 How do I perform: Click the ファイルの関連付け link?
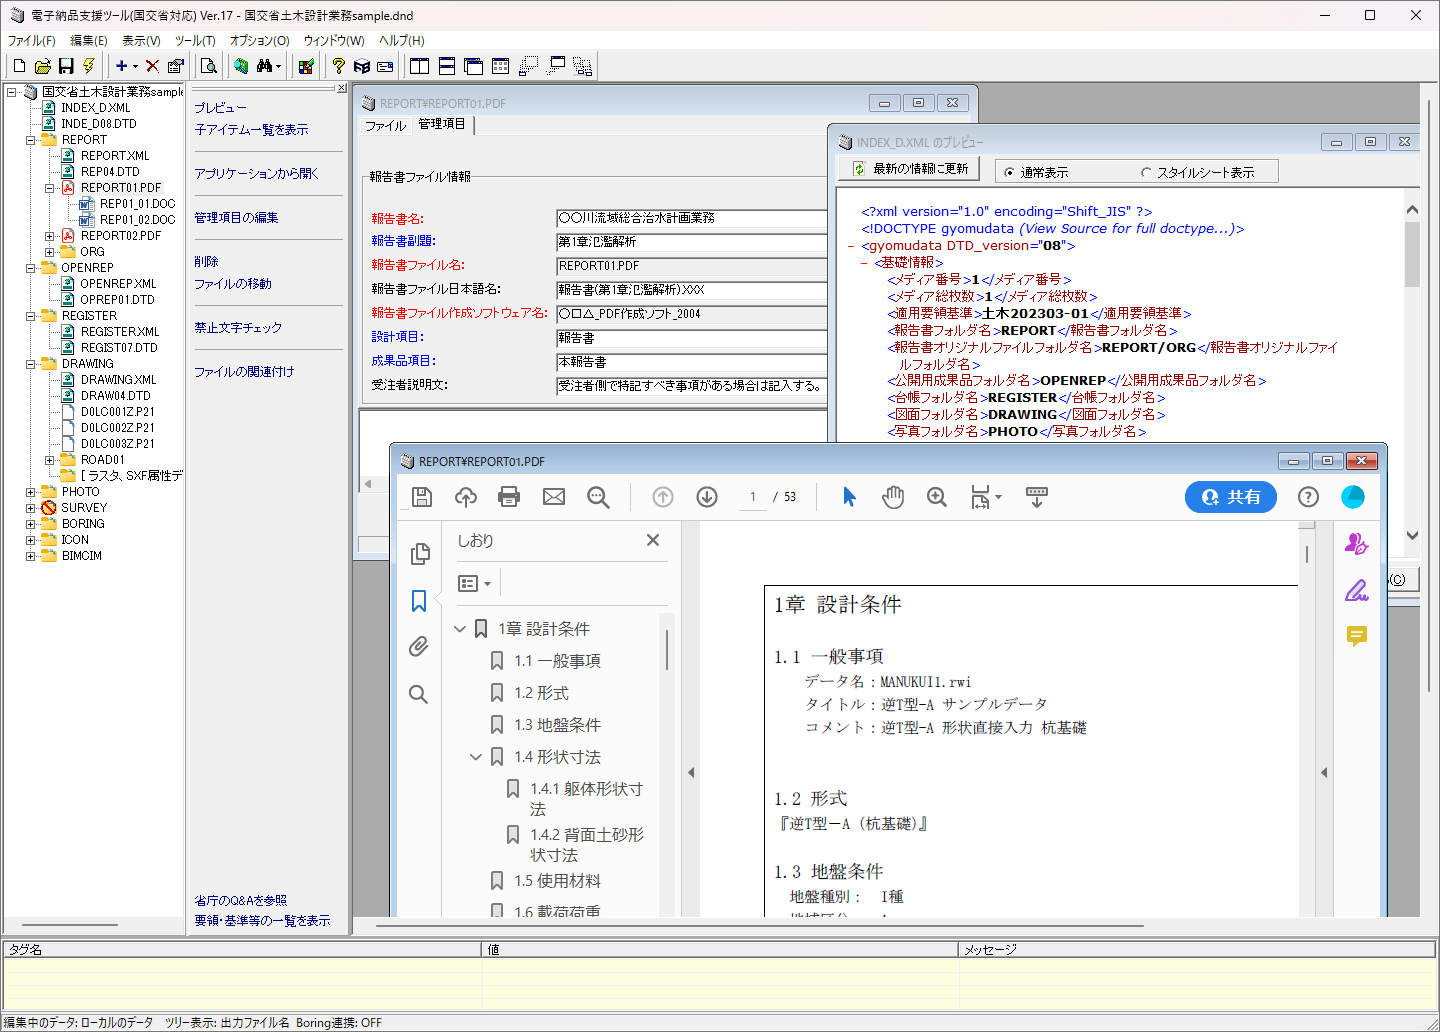pos(244,372)
